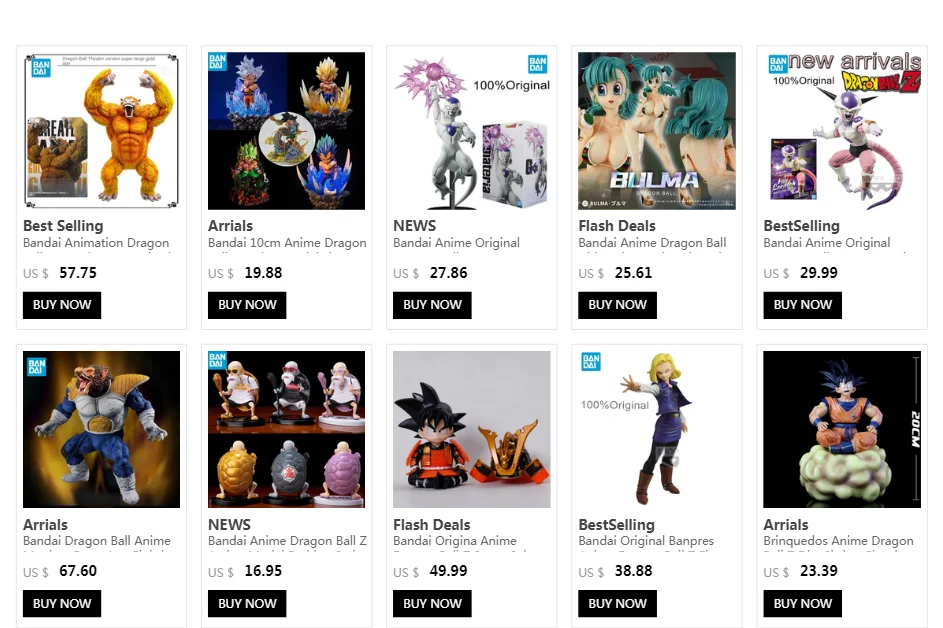Buy the $29.99 BestSelling figure
This screenshot has height=628, width=943.
tap(803, 305)
